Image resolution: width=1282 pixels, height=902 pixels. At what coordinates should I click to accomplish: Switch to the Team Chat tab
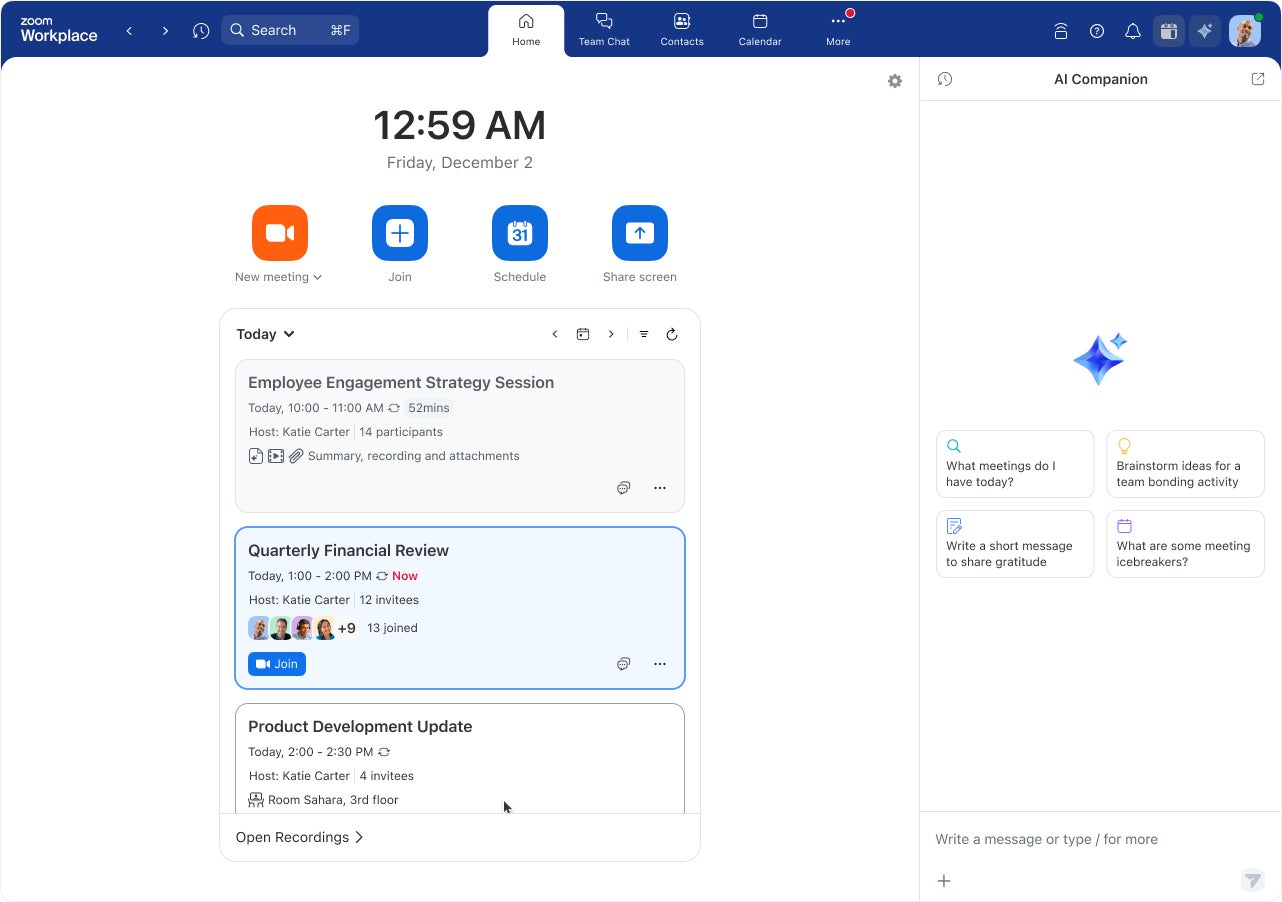(604, 30)
